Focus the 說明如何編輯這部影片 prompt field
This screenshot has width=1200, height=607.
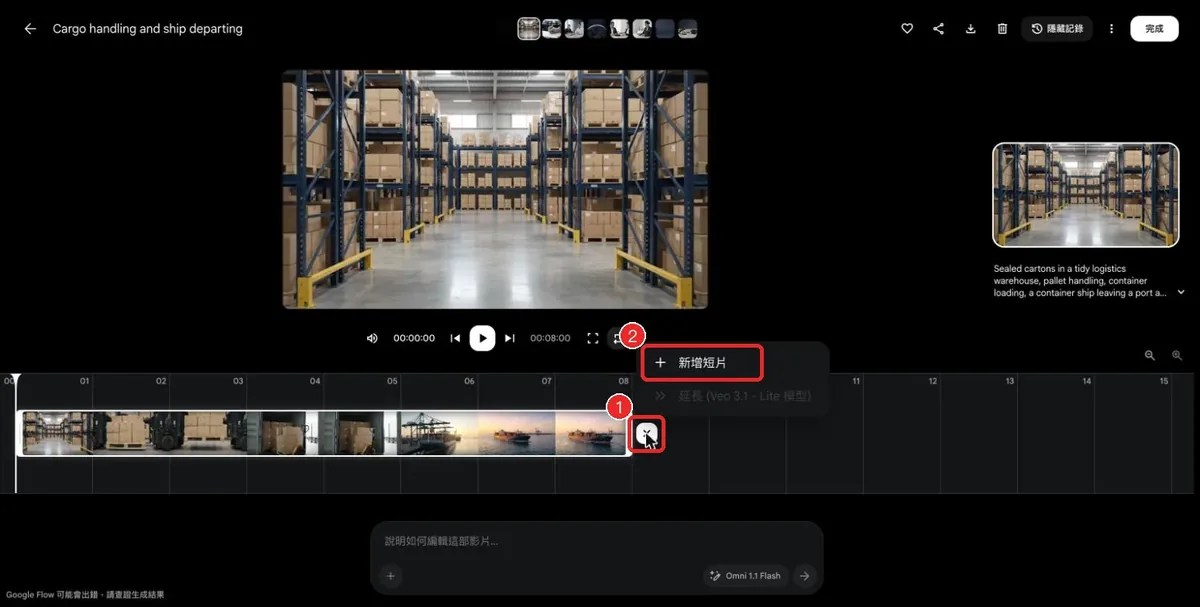tap(597, 541)
